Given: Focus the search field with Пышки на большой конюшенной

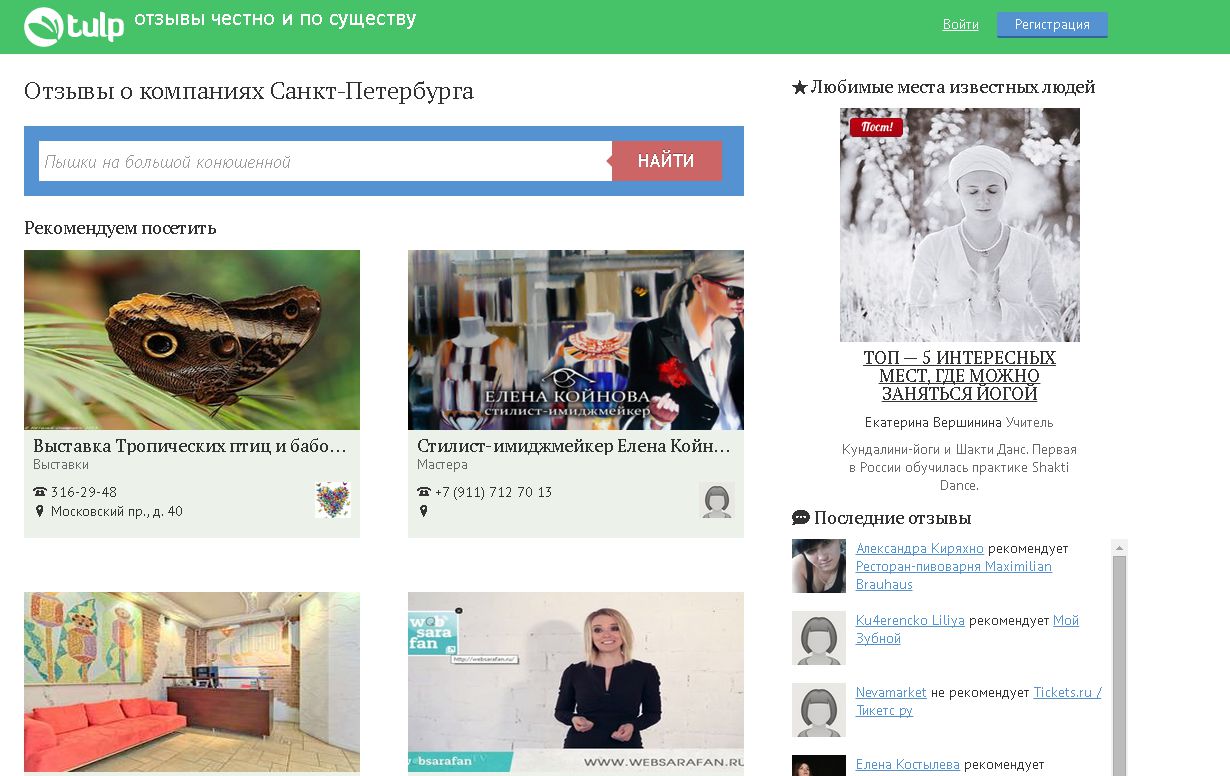Looking at the screenshot, I should (x=325, y=161).
